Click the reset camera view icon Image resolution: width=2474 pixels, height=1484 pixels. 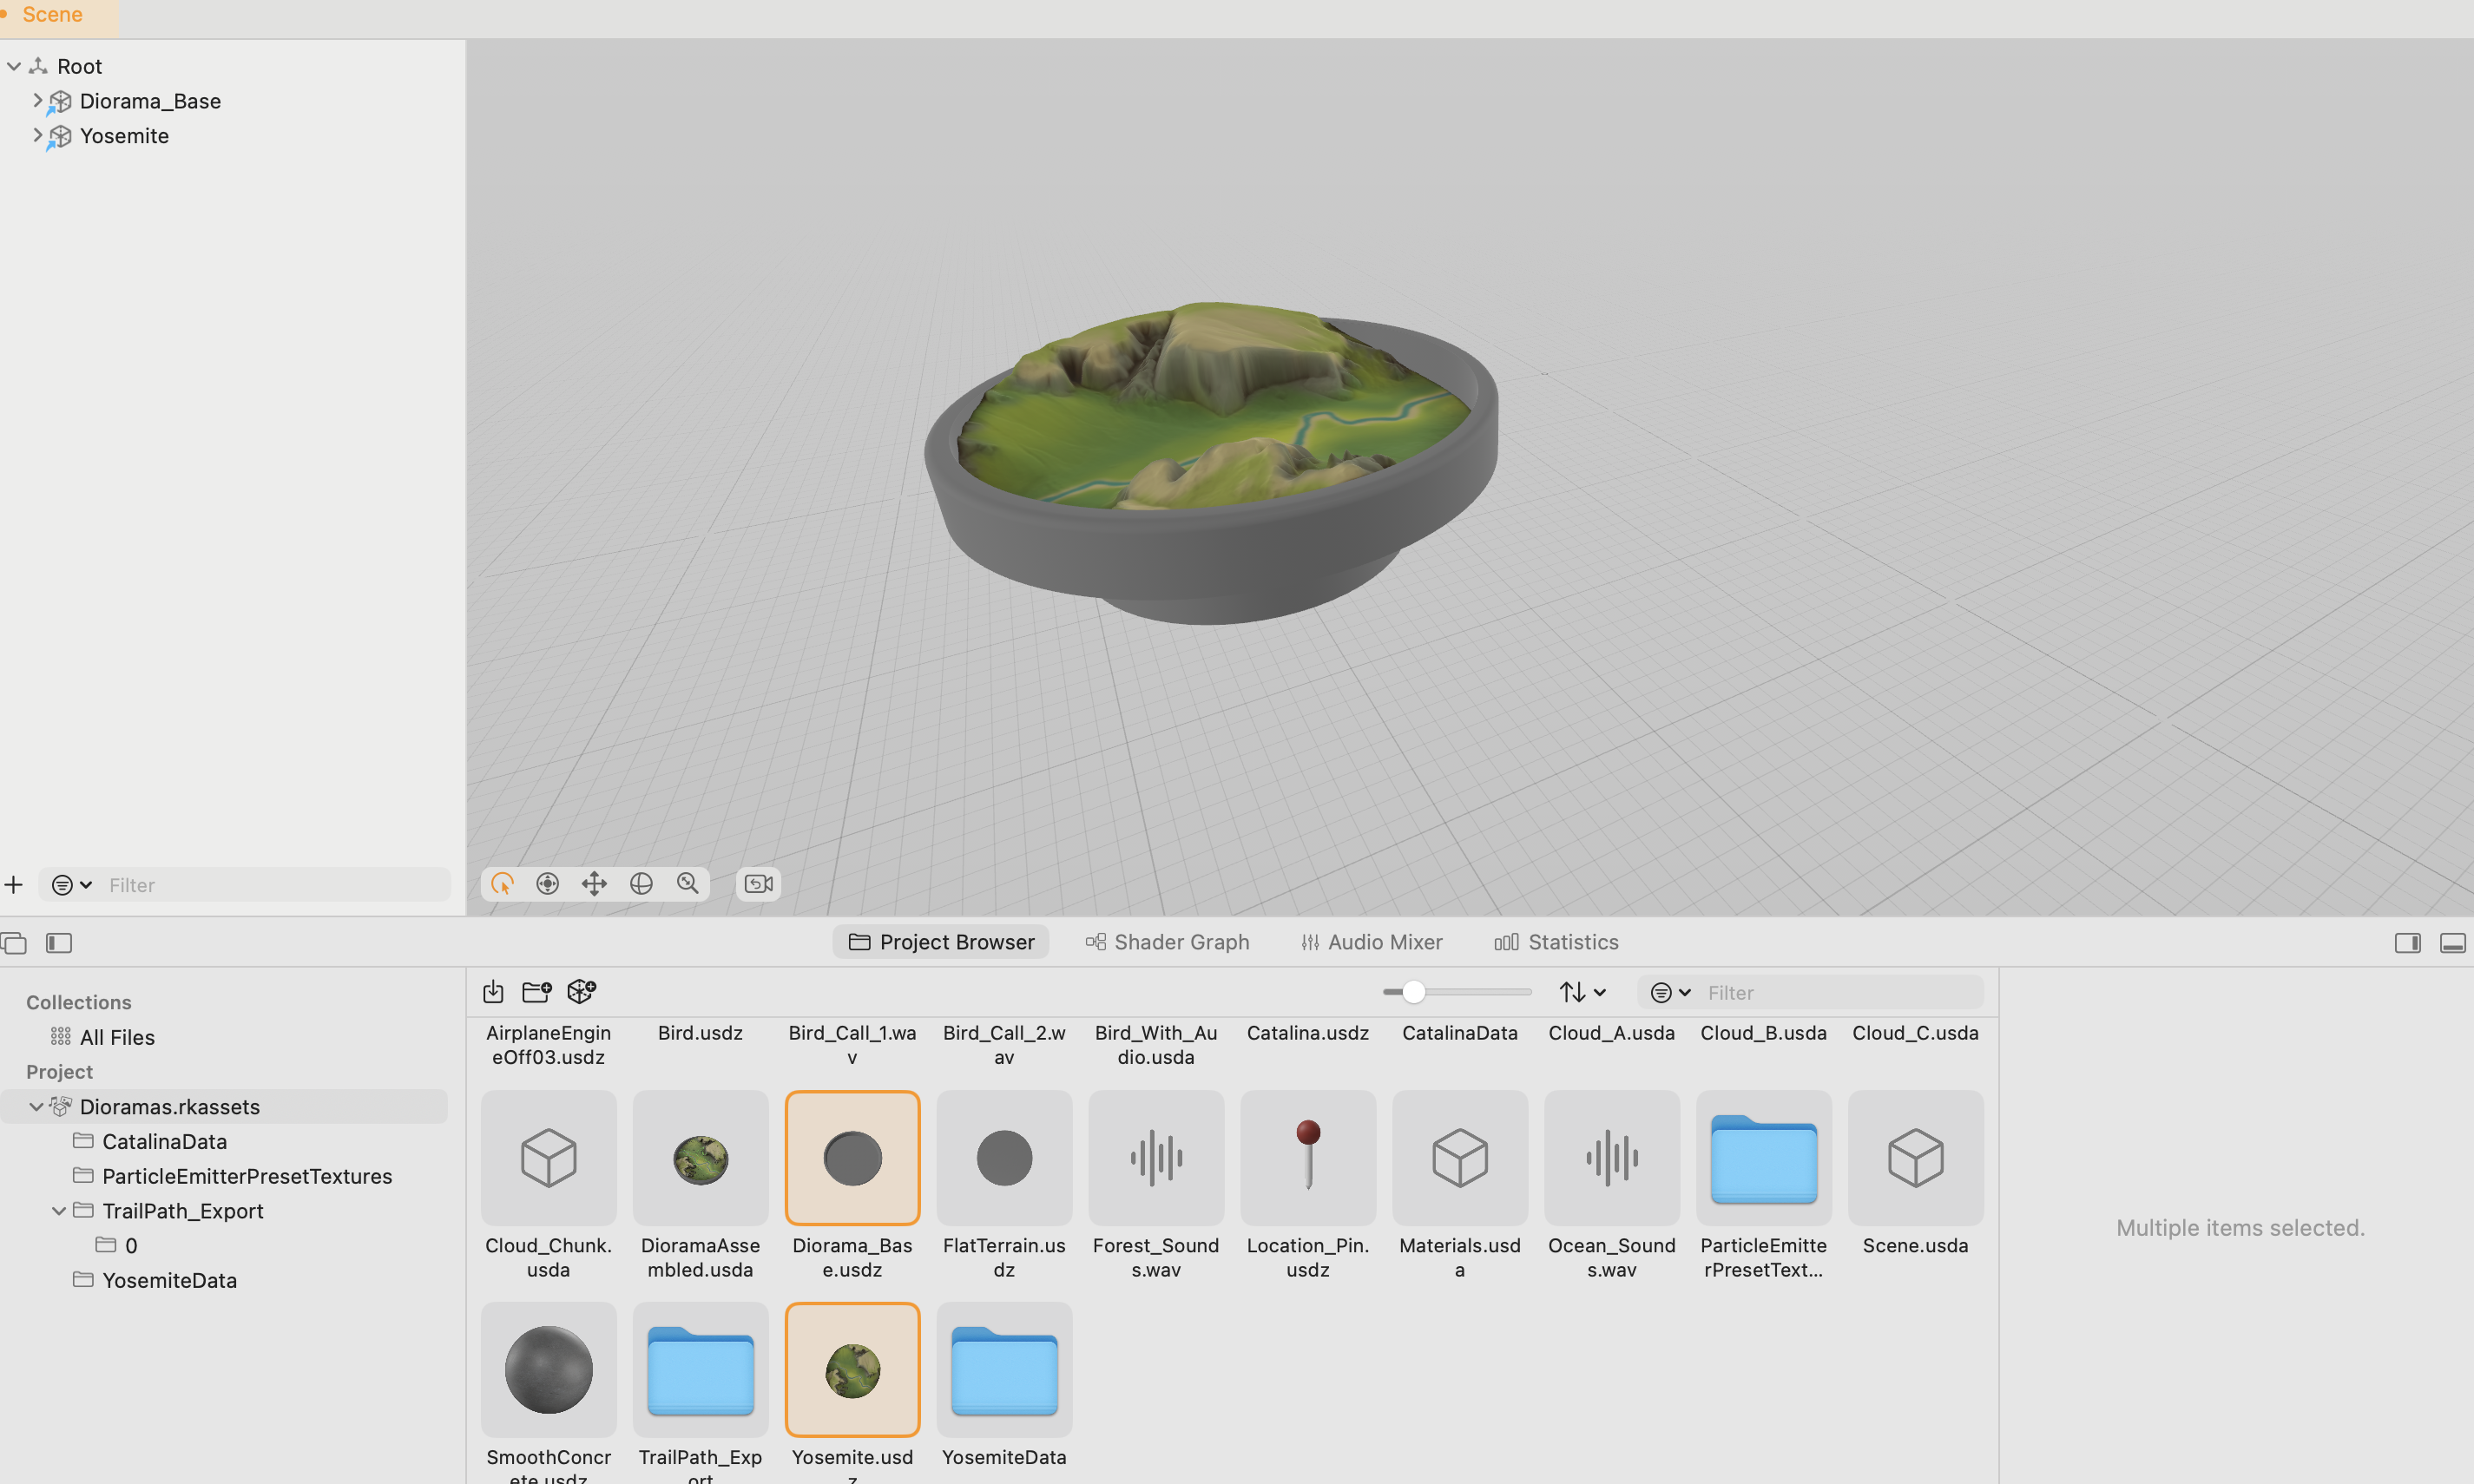pos(759,884)
